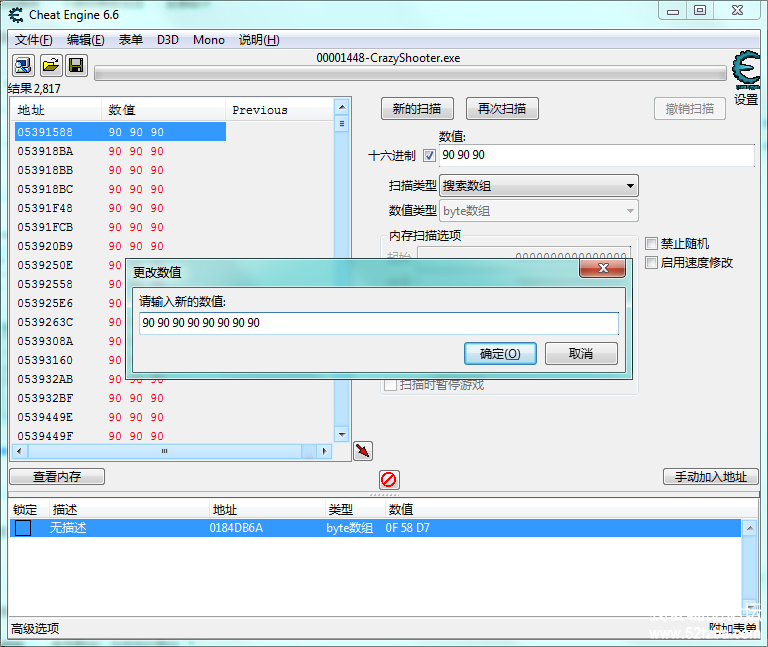This screenshot has height=647, width=768.
Task: Click the Previous column header
Action: coord(279,110)
